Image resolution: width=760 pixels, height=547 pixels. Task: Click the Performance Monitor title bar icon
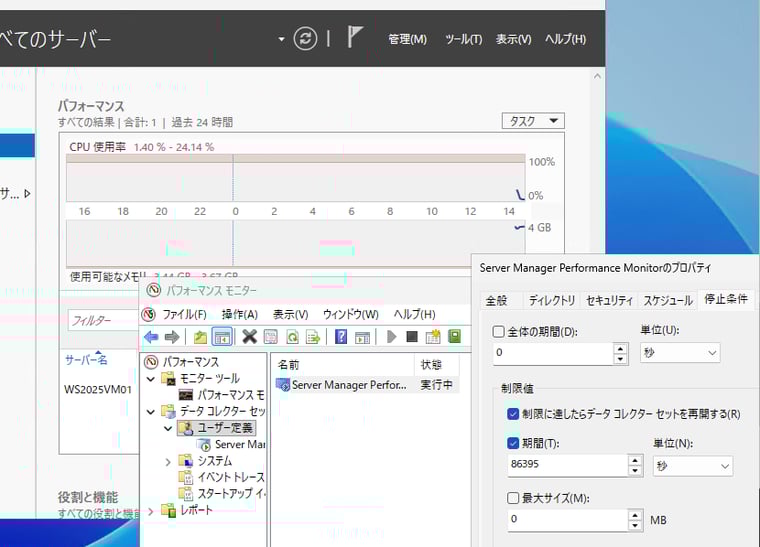[154, 290]
